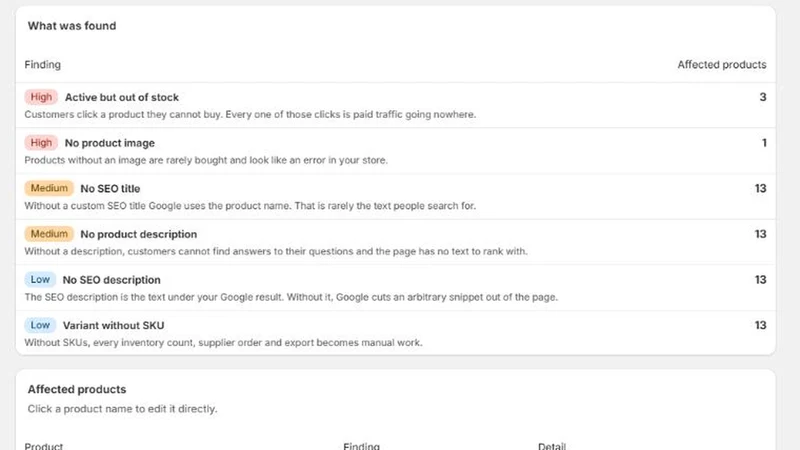800x450 pixels.
Task: Open the 'No product description' finding
Action: 138,234
